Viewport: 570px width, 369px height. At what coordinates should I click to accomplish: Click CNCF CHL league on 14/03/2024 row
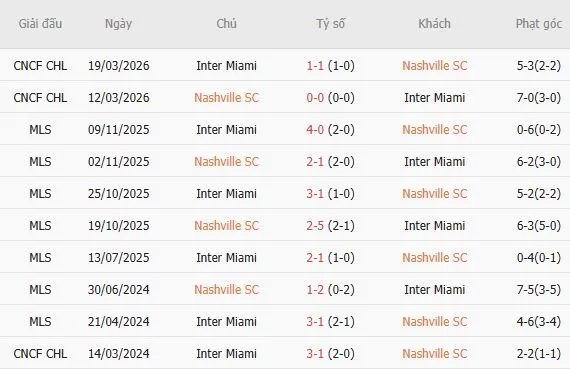[40, 354]
